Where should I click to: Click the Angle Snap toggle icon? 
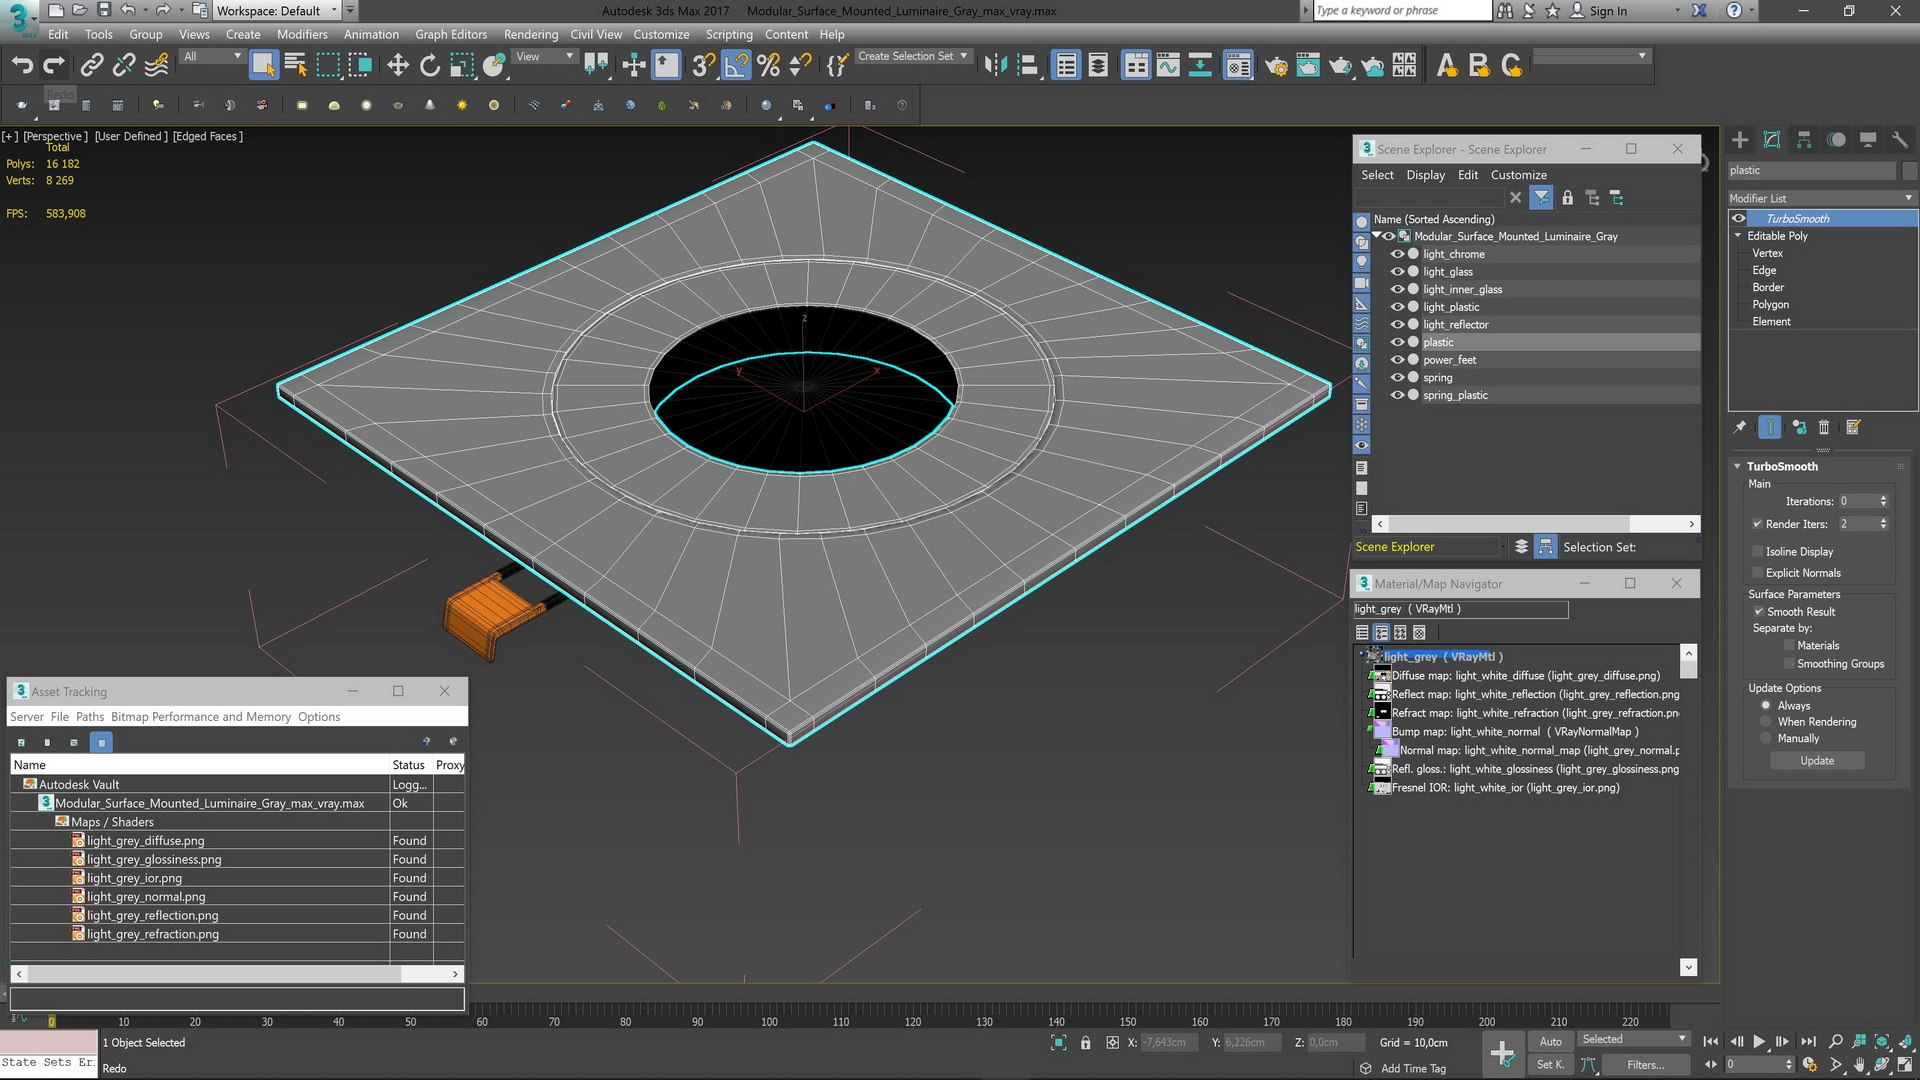coord(735,66)
